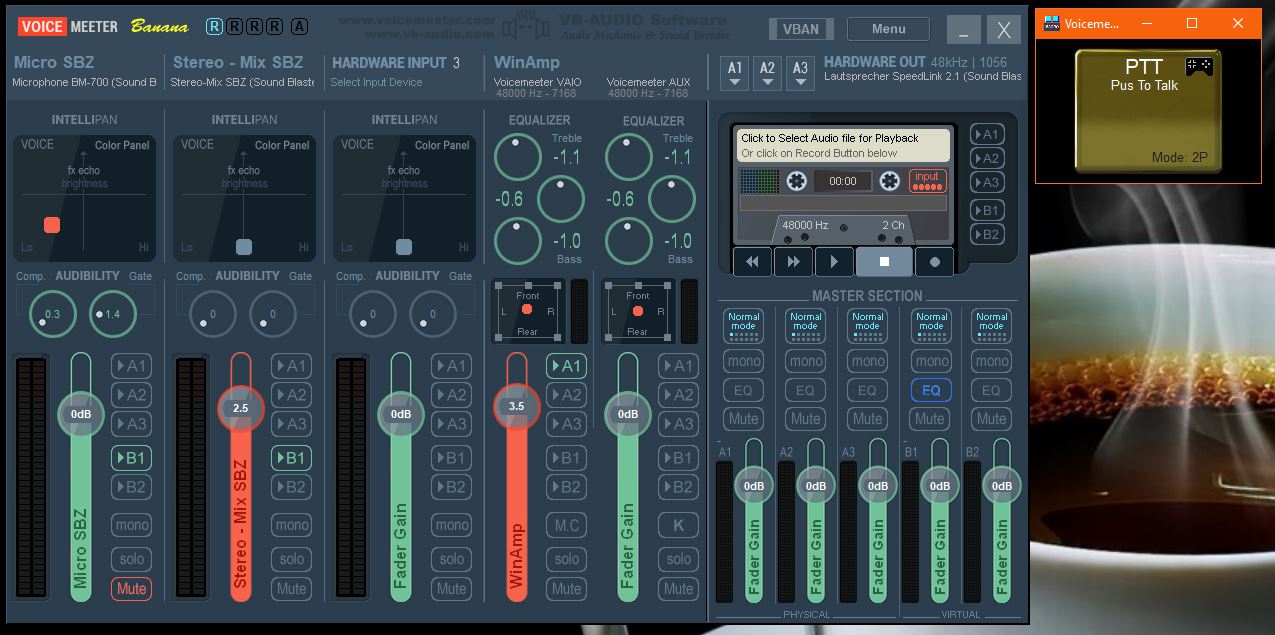This screenshot has width=1275, height=635.
Task: Click Color Panel on Stereo - Mix SBZ Intellipan
Action: (282, 145)
